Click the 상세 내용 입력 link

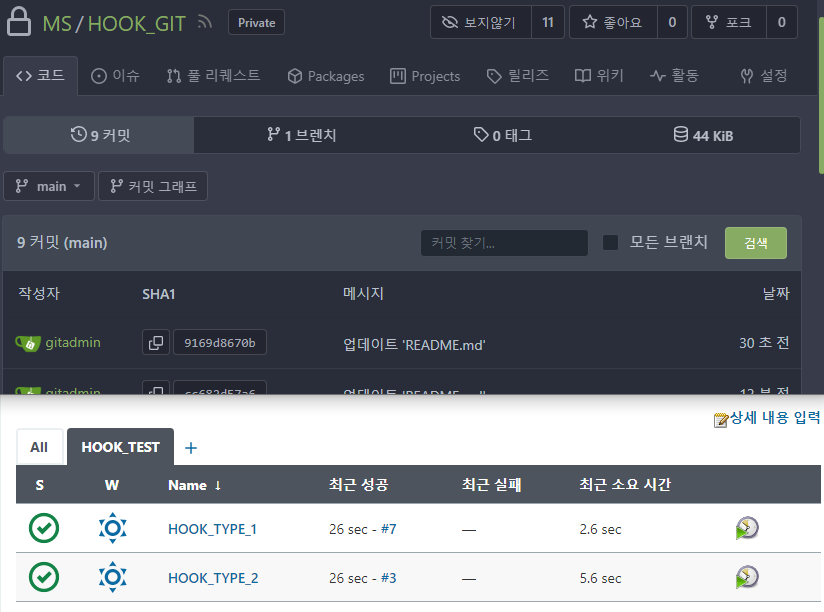pyautogui.click(x=775, y=418)
